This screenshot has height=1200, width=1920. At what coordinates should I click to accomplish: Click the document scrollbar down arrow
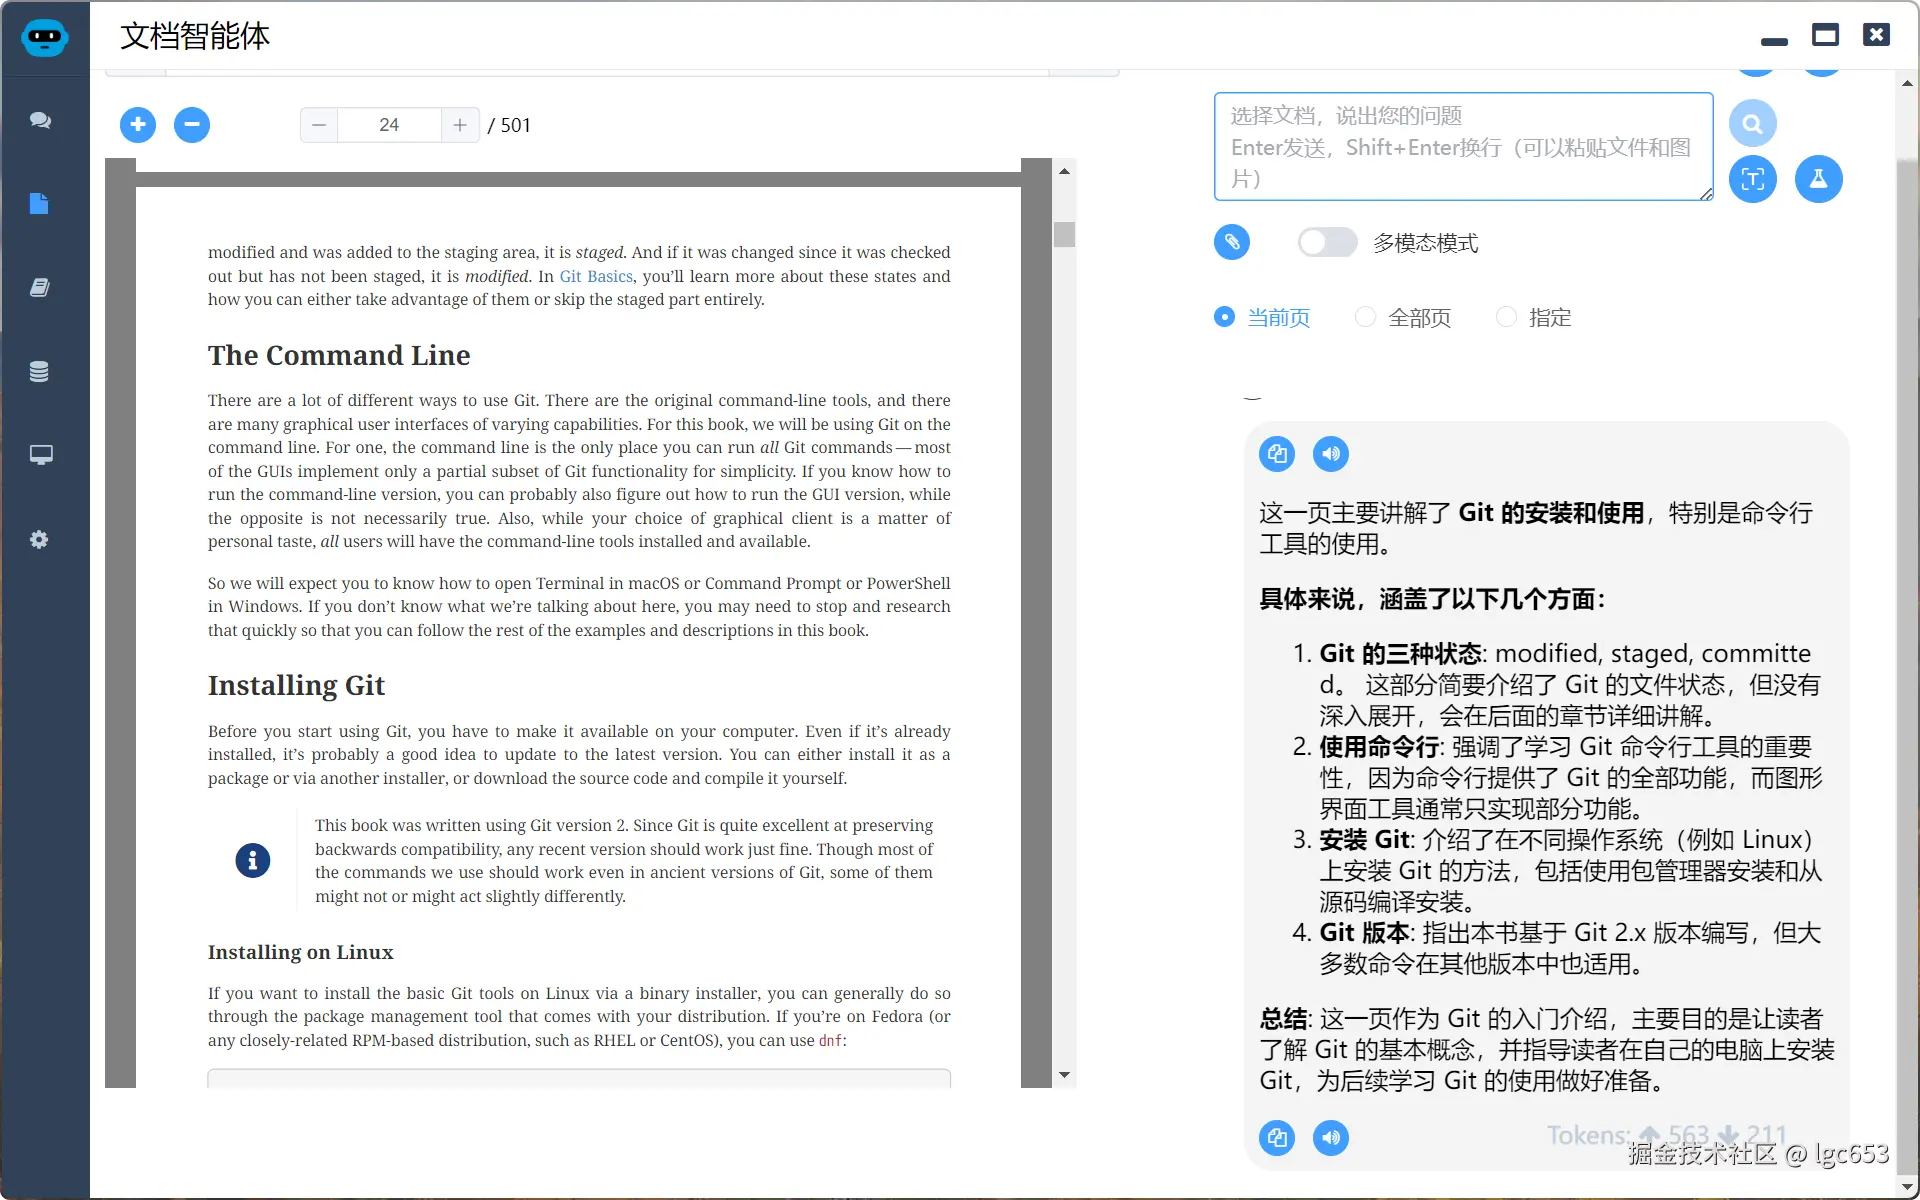click(1065, 1074)
